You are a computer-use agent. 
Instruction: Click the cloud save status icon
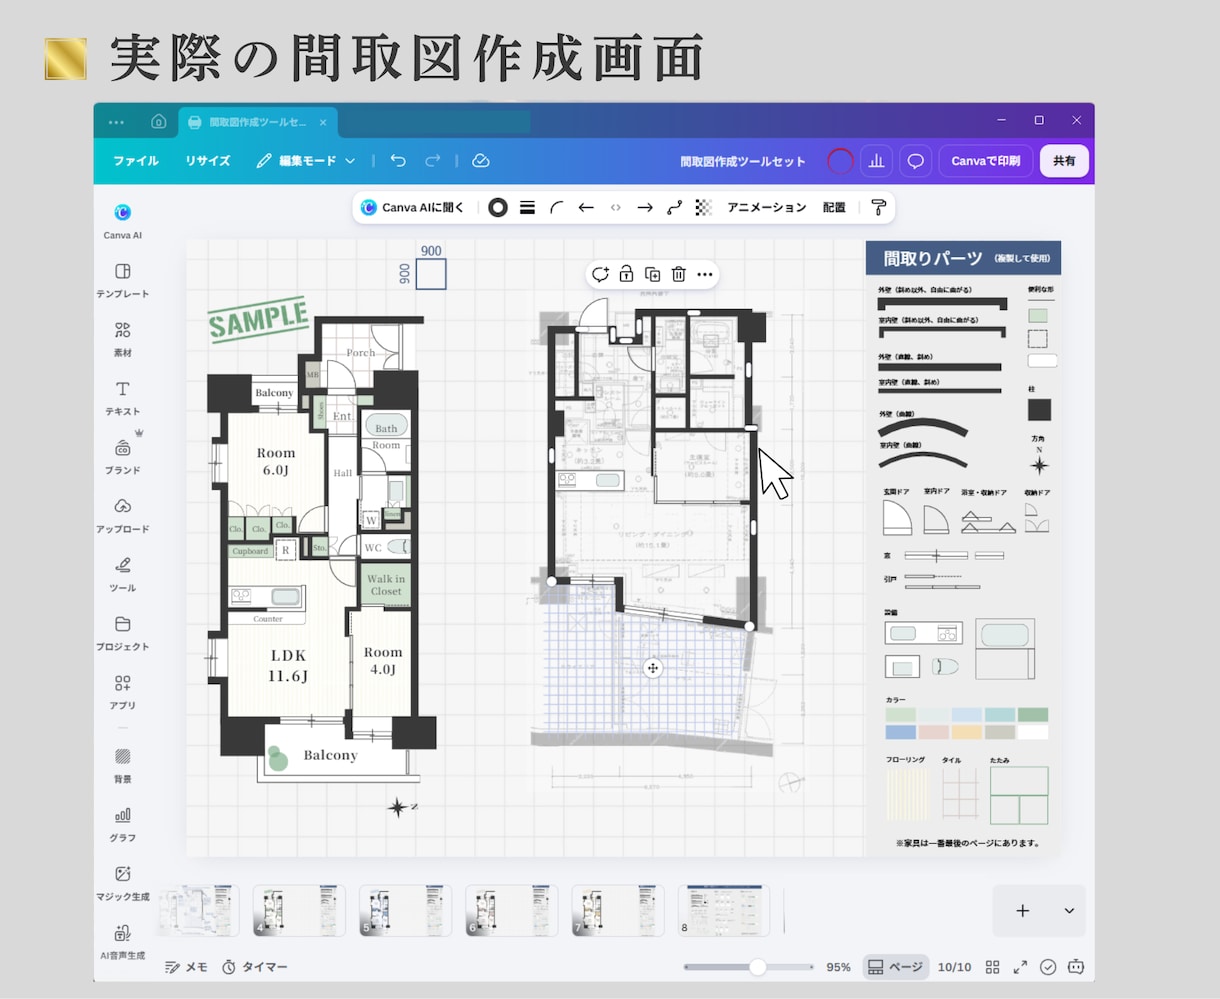(480, 160)
